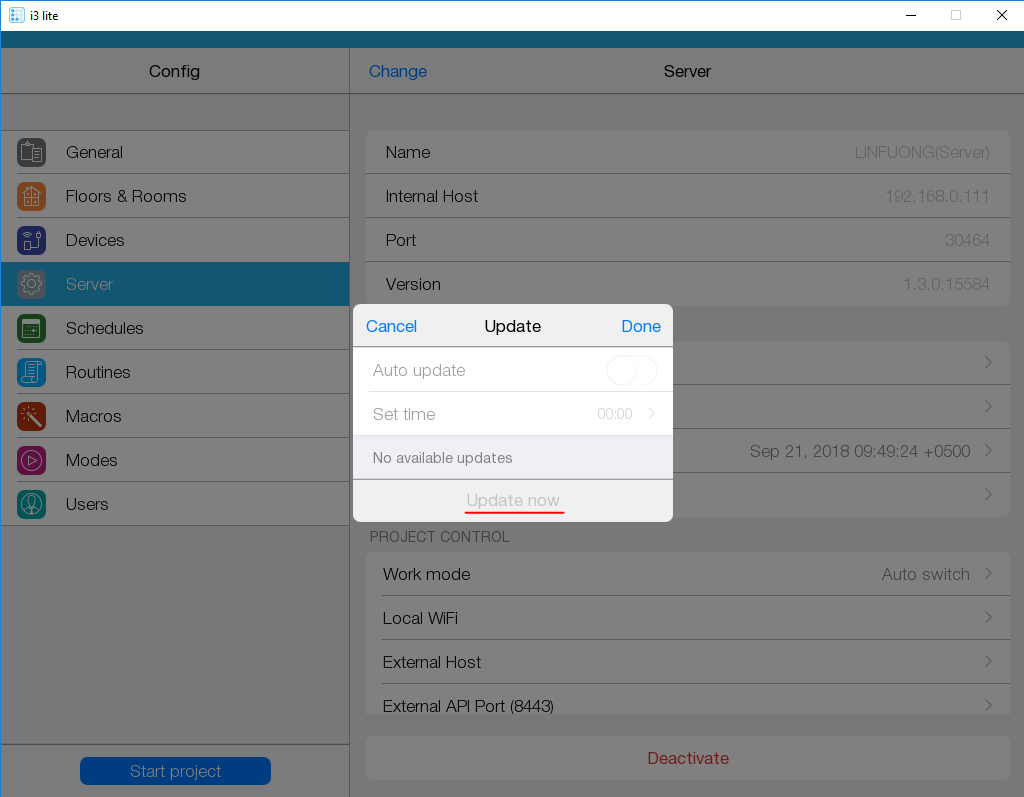Viewport: 1024px width, 797px height.
Task: Click the Start project button
Action: click(x=175, y=771)
